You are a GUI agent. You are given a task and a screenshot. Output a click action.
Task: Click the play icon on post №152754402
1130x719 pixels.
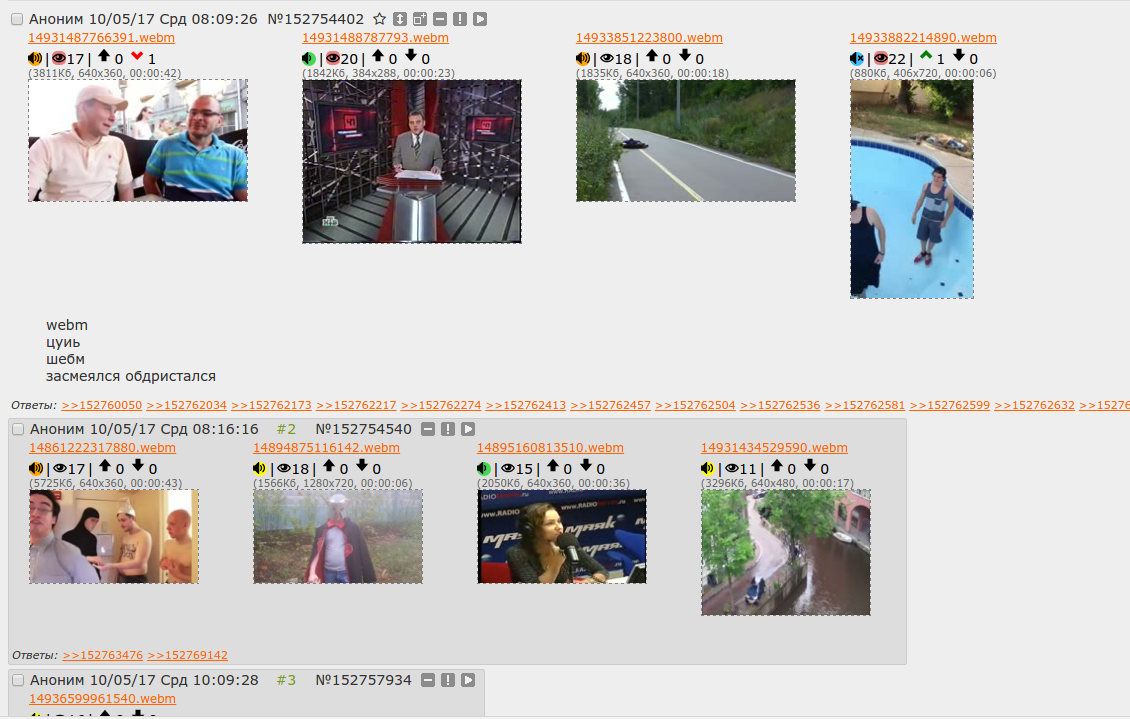pos(480,19)
